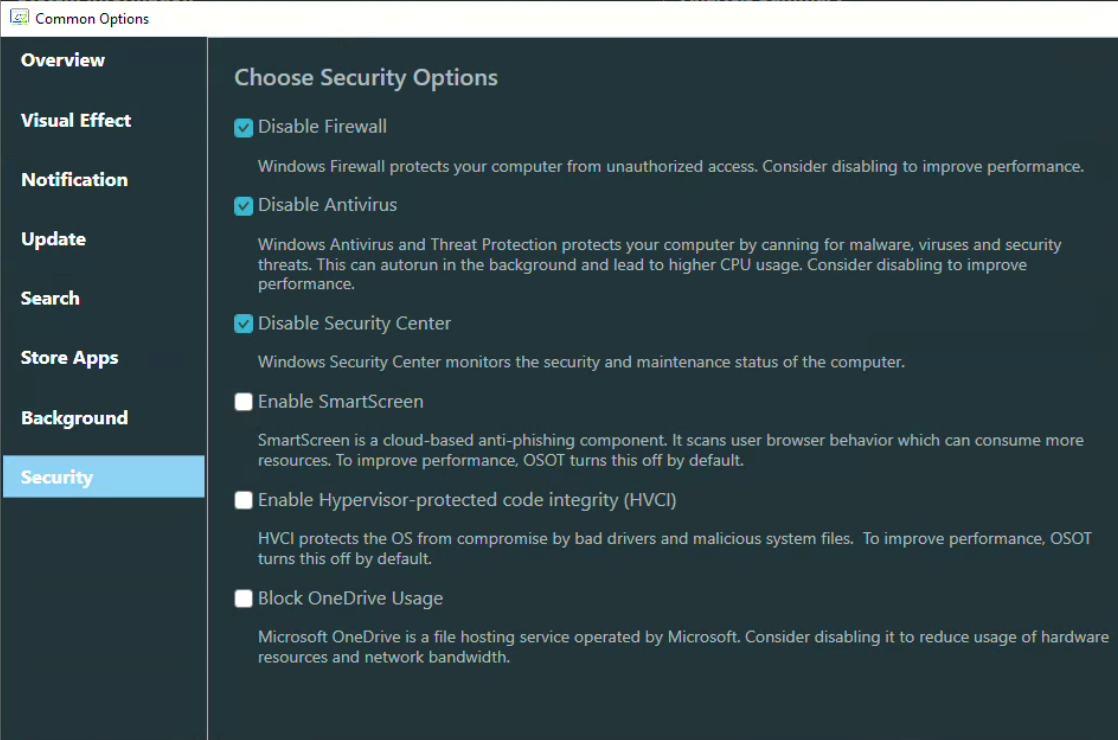Enable the SmartScreen checkbox
Viewport: 1118px width, 740px height.
[x=244, y=402]
